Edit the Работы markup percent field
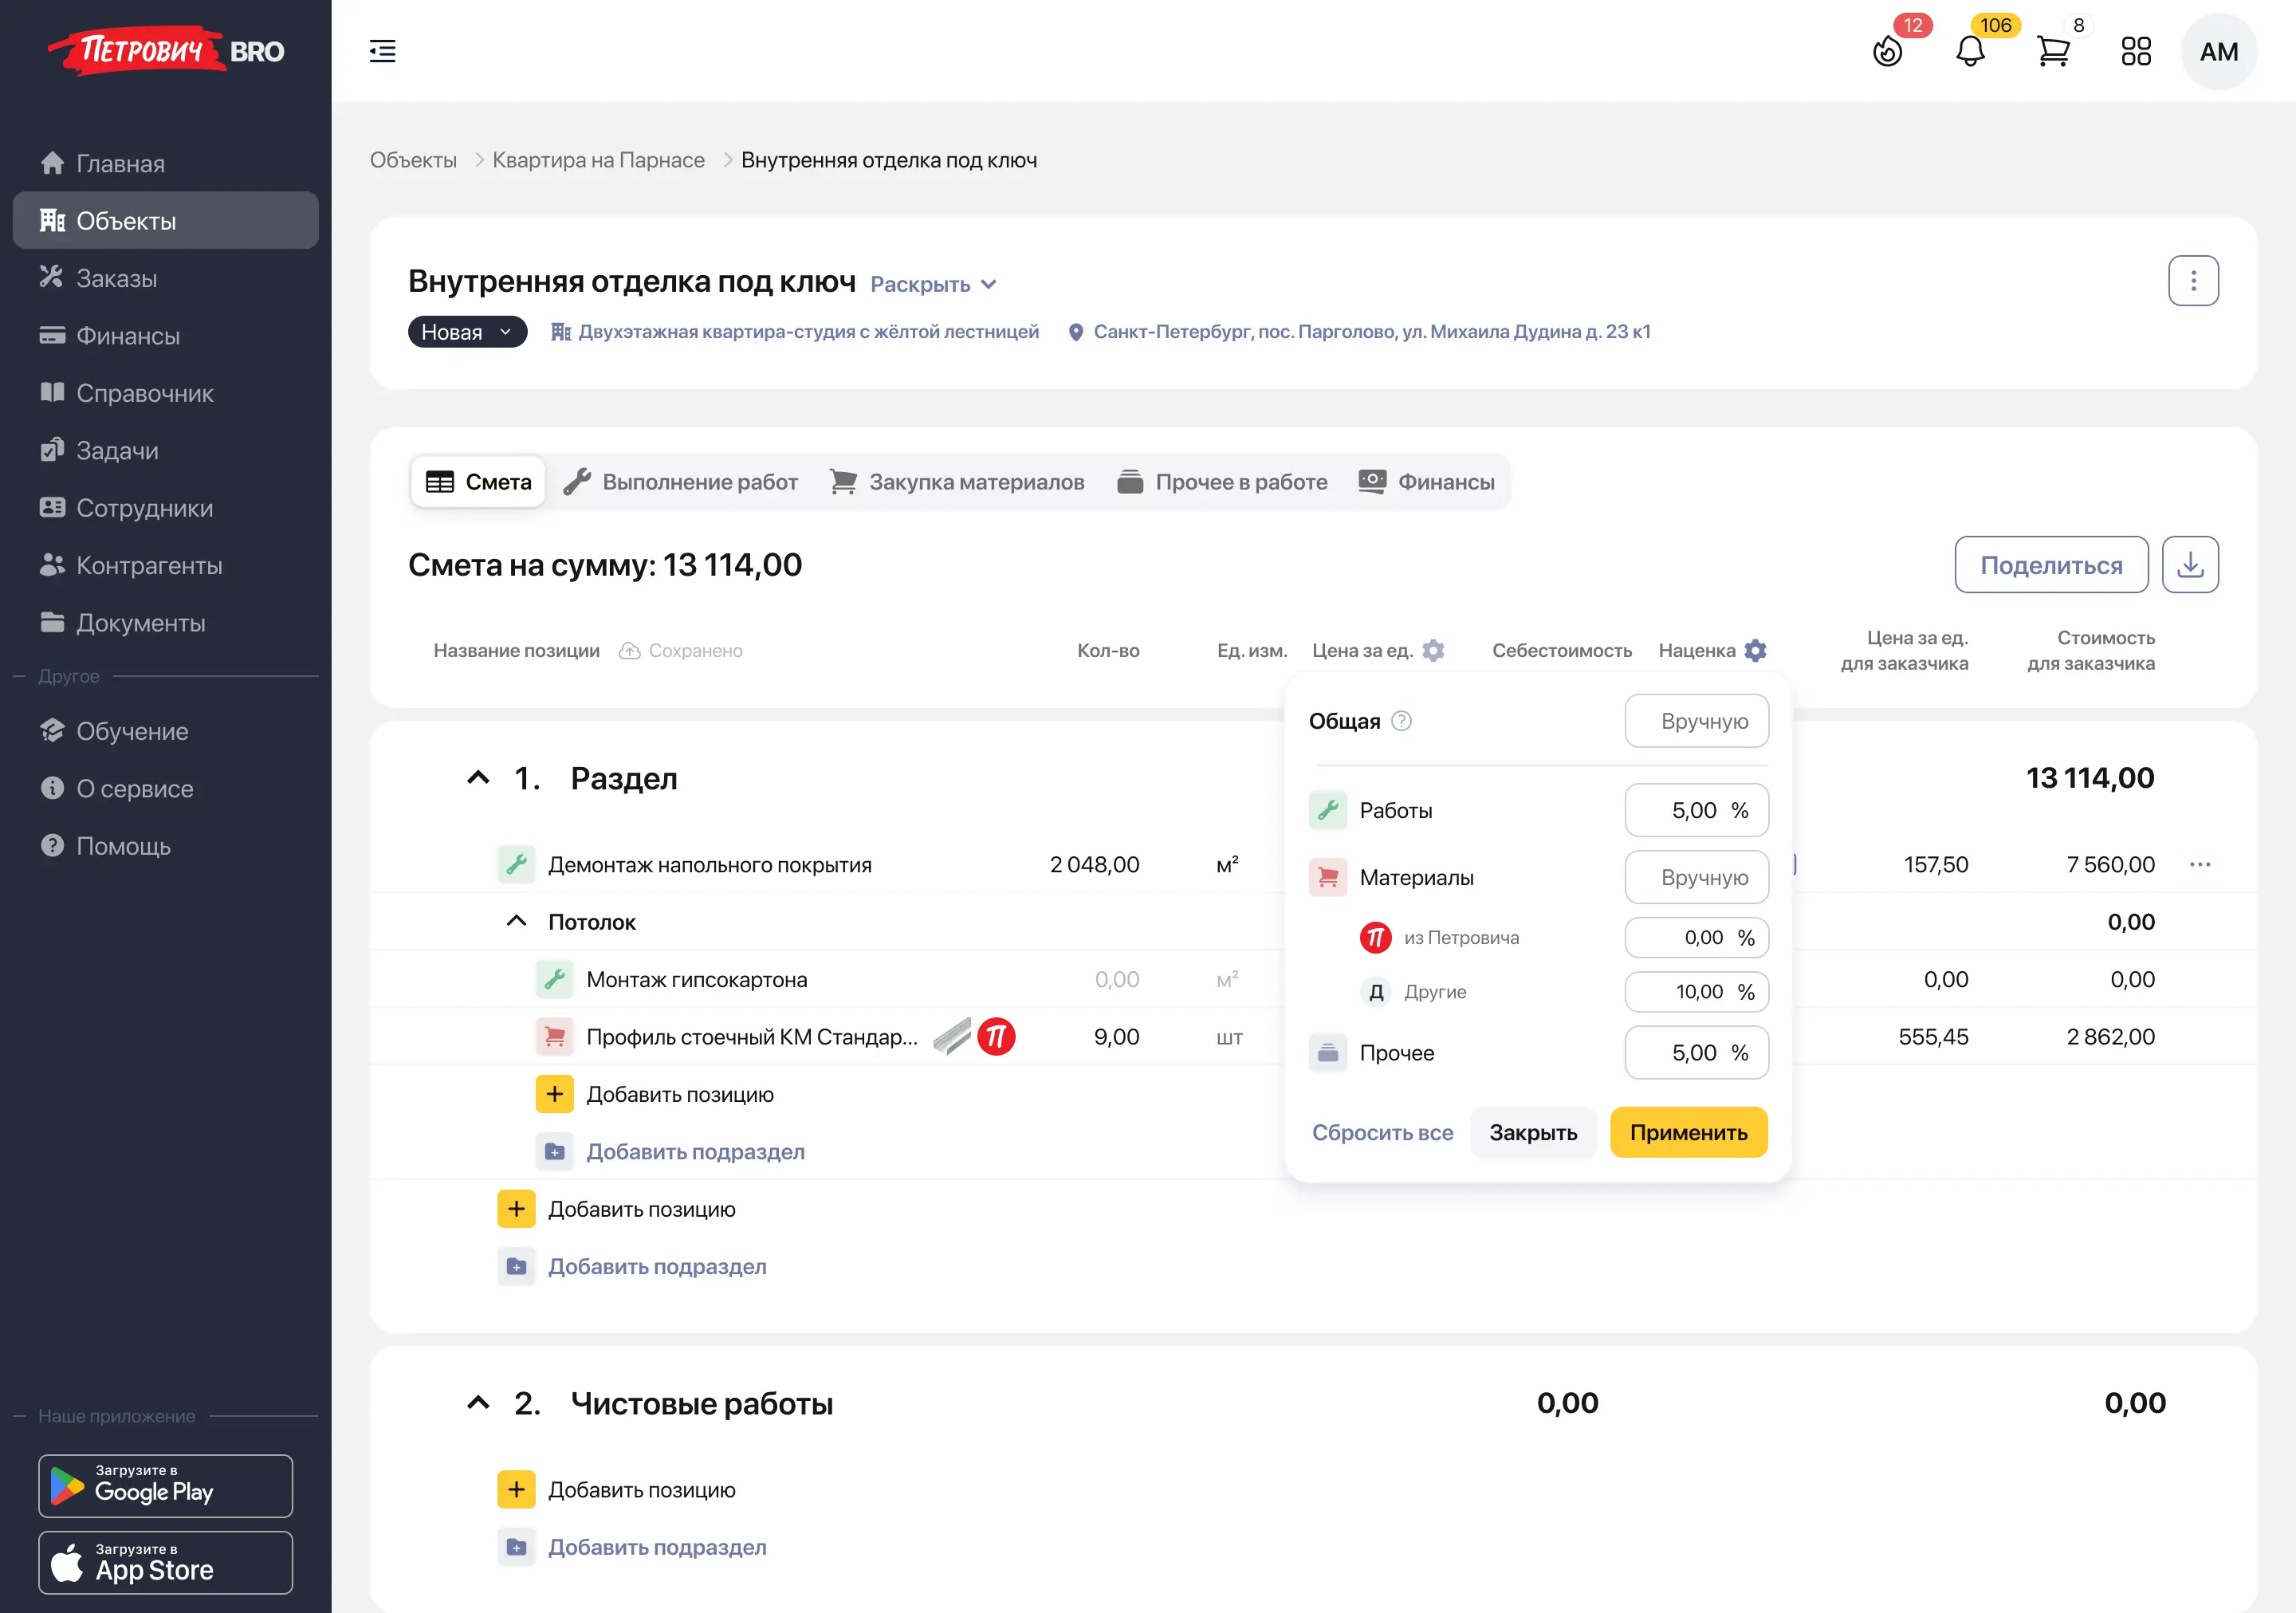This screenshot has height=1613, width=2296. pos(1696,810)
